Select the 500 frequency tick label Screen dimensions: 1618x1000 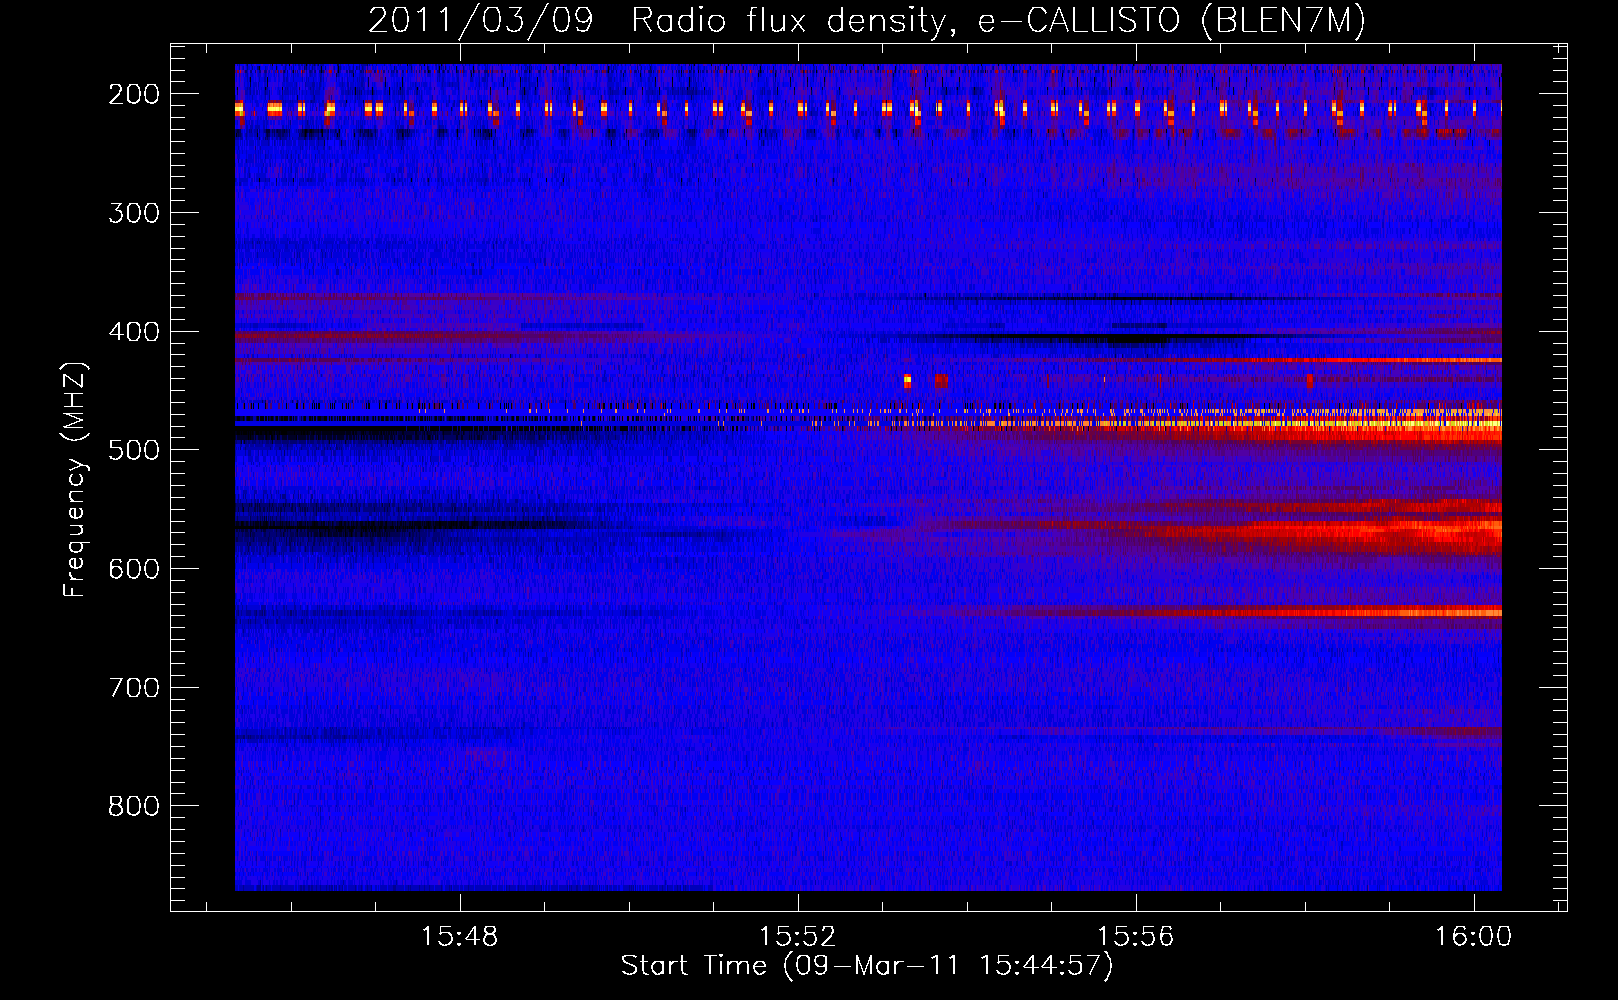pos(133,450)
